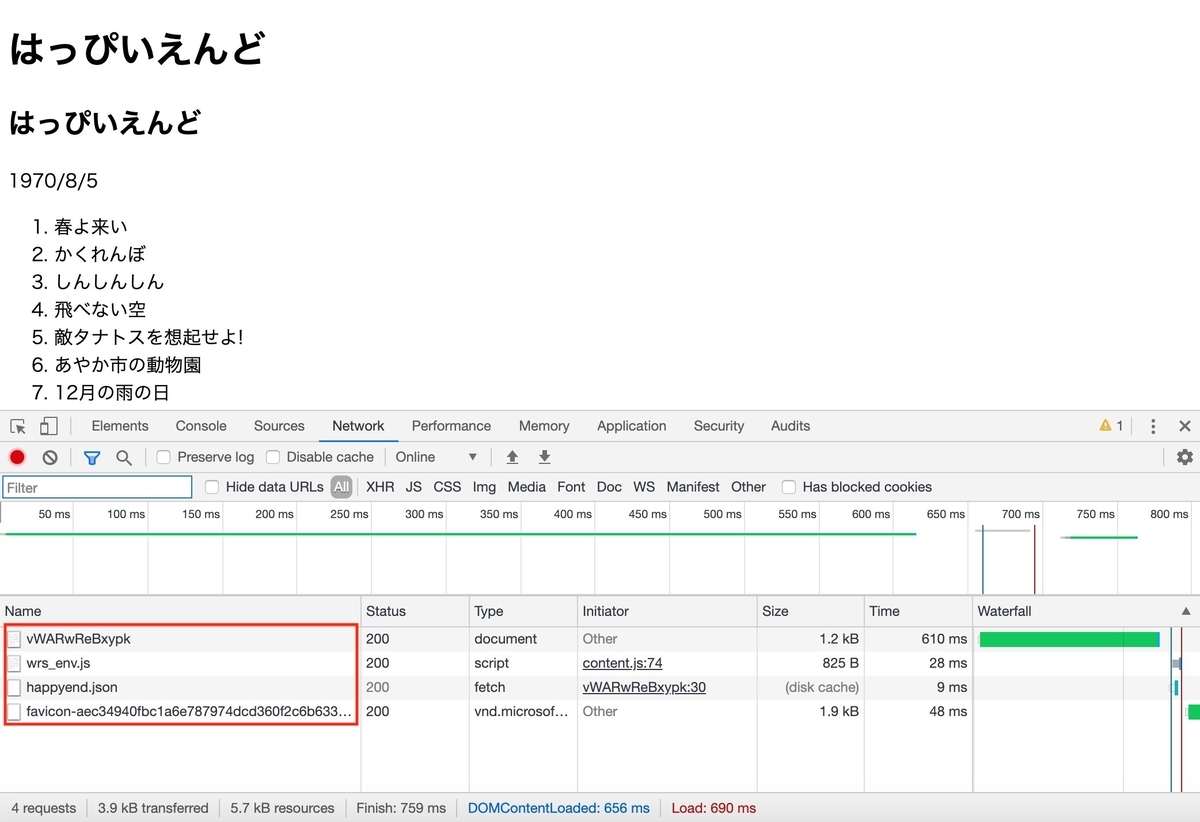1200x822 pixels.
Task: Click the file icon beside happyend.json
Action: [x=14, y=687]
